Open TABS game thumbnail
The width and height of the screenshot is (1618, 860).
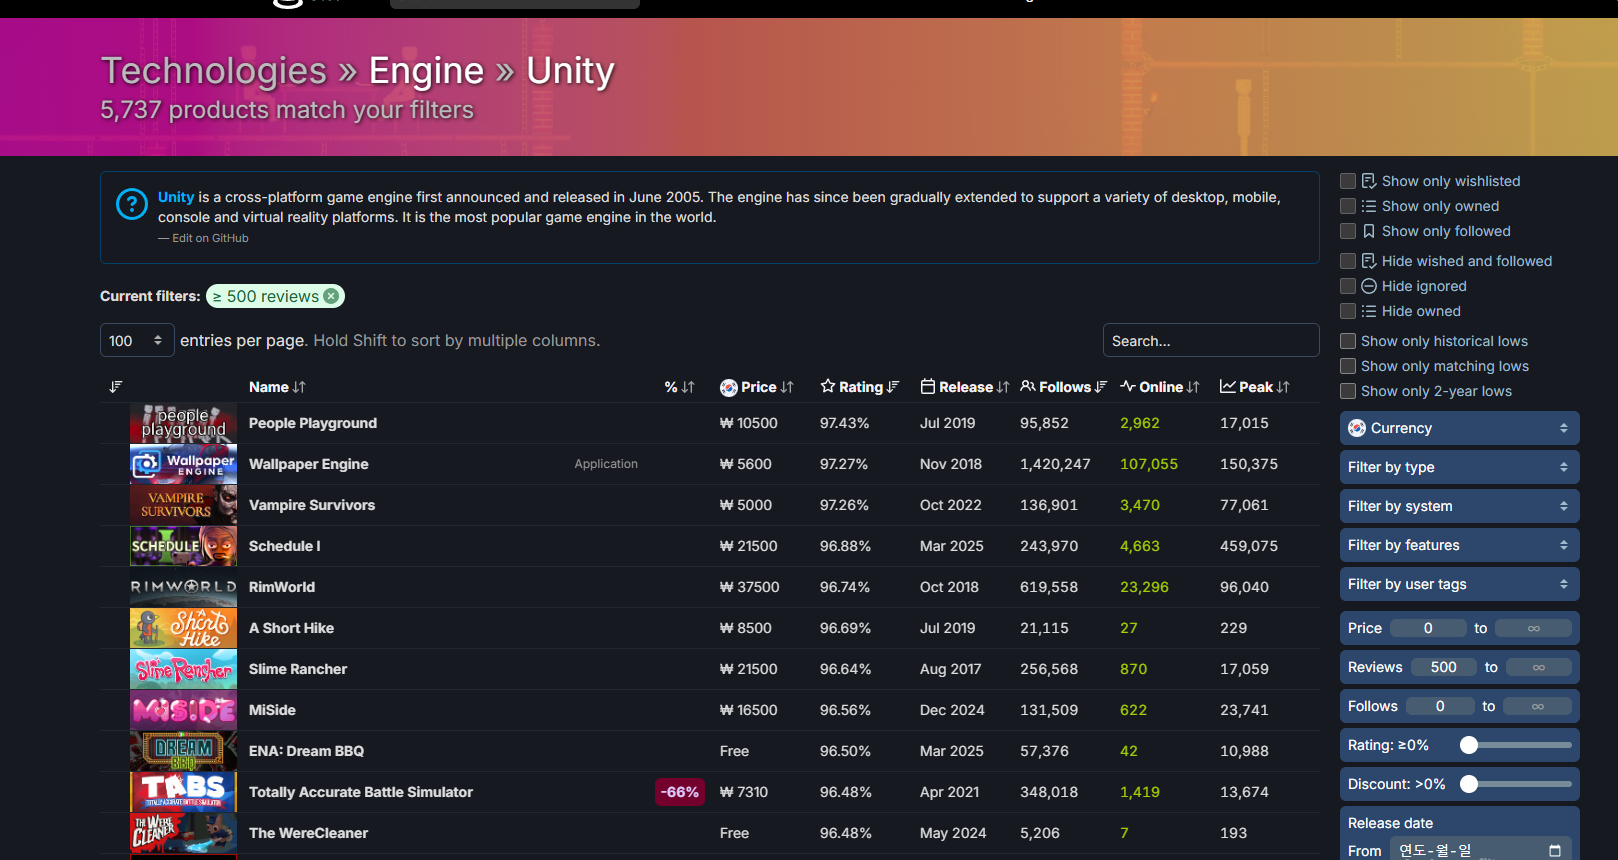(184, 792)
